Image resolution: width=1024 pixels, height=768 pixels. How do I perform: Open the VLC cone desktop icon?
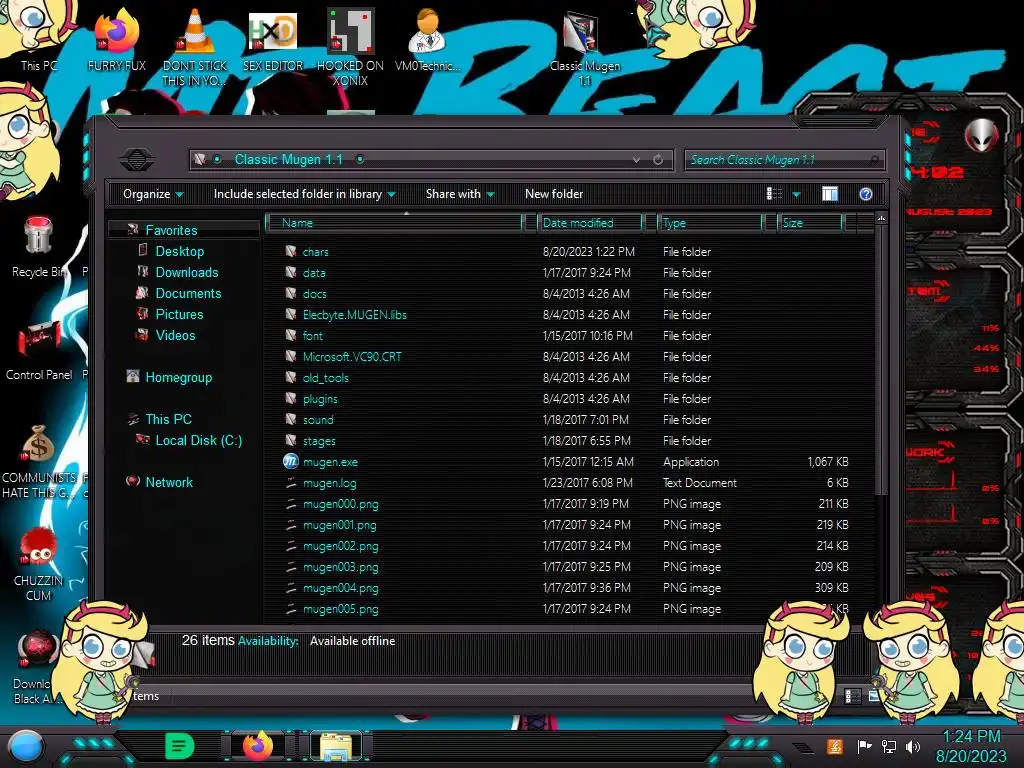(x=195, y=46)
